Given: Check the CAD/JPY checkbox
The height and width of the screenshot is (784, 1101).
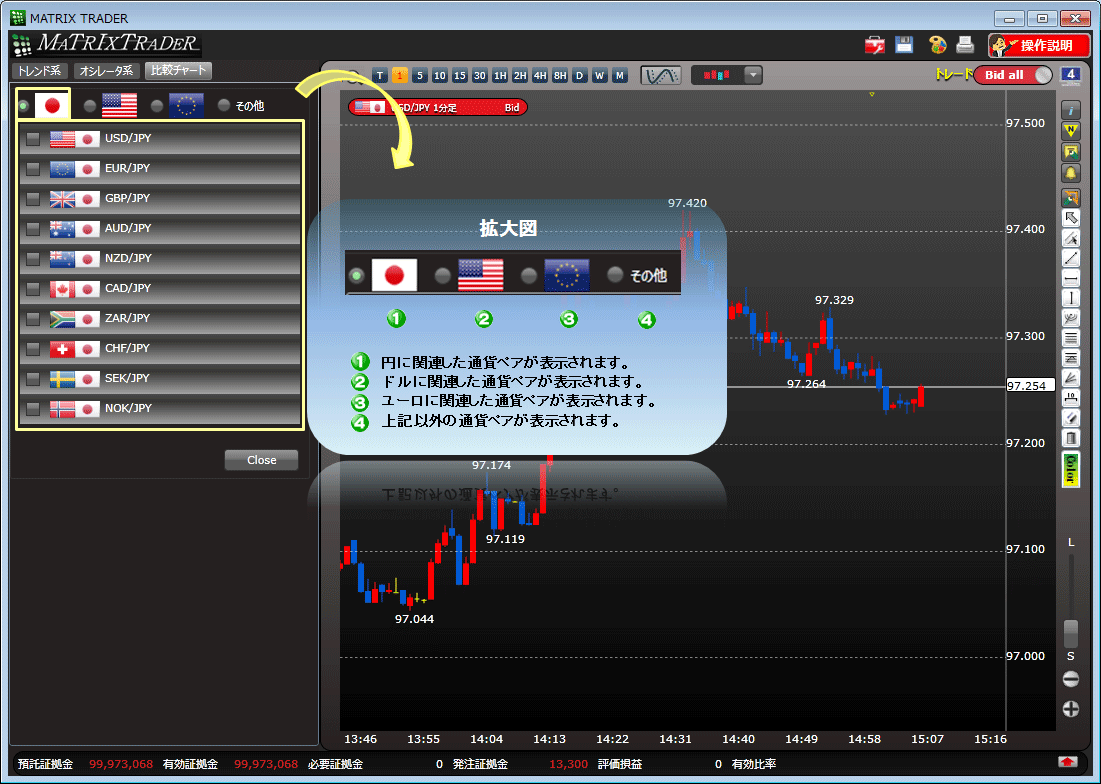Looking at the screenshot, I should pos(32,289).
